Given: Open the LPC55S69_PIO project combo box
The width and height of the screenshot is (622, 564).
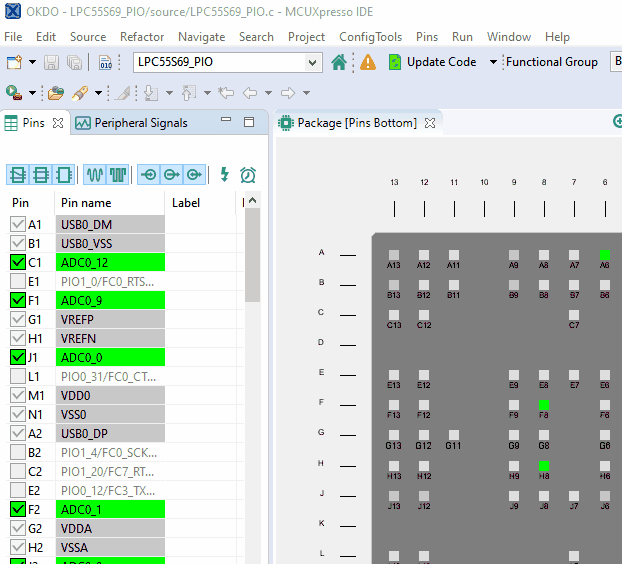Looking at the screenshot, I should point(228,62).
